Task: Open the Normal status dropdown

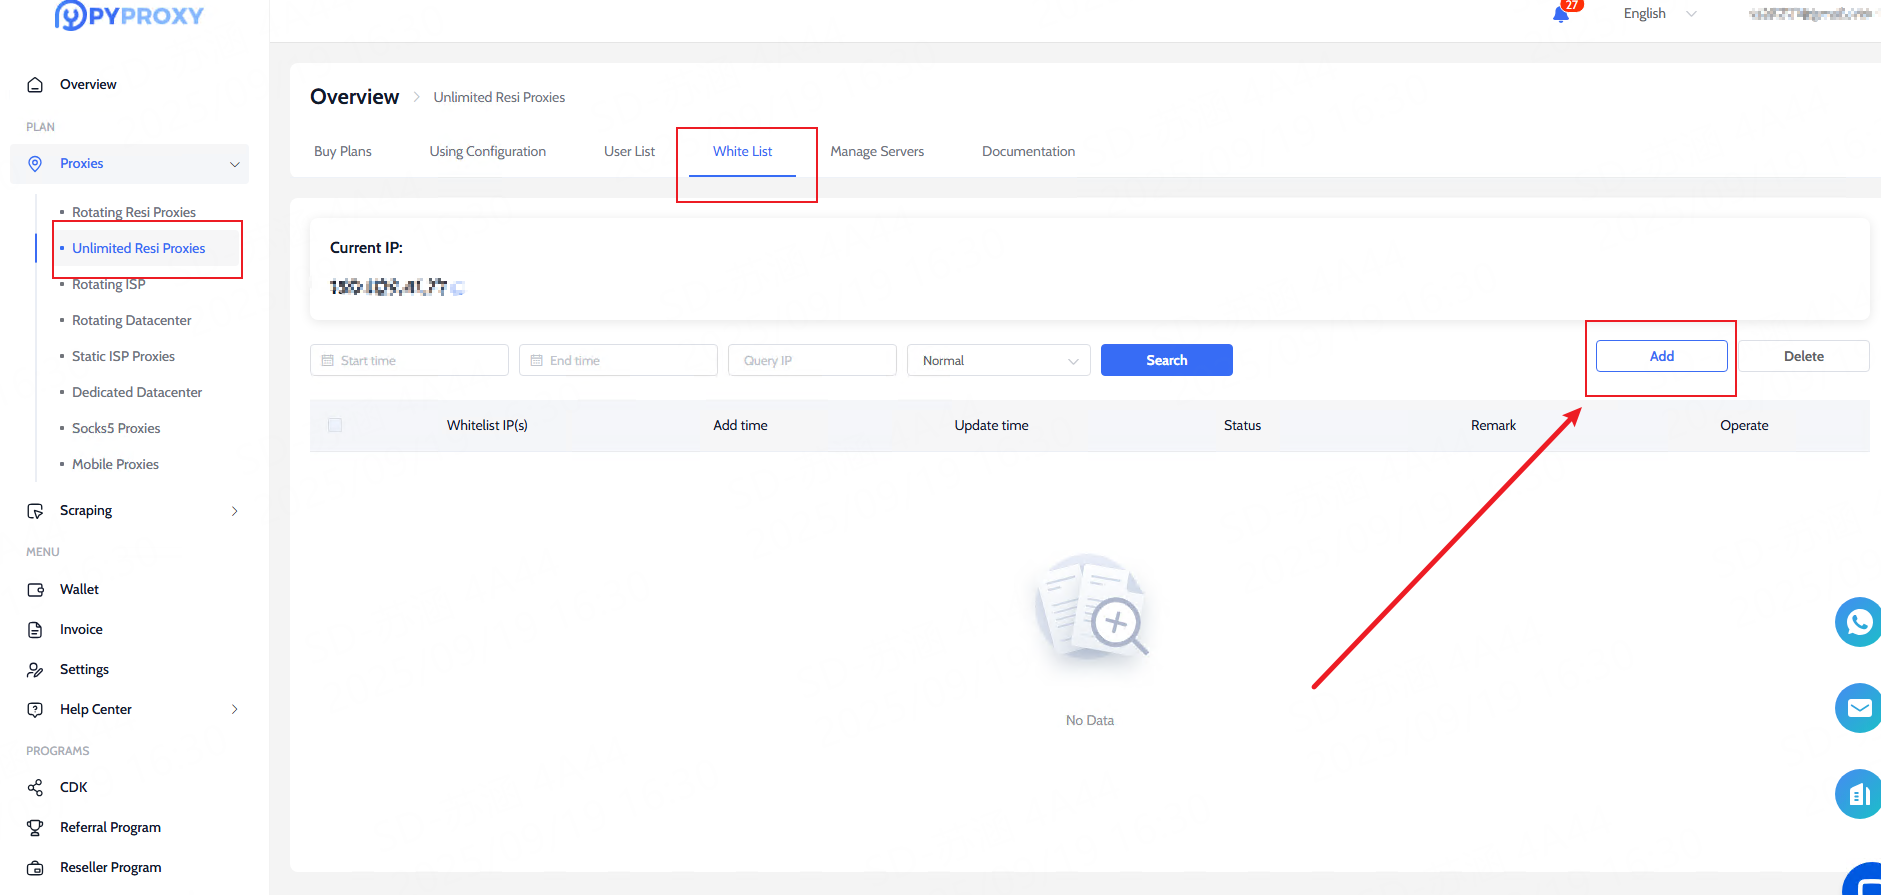Action: (x=998, y=360)
